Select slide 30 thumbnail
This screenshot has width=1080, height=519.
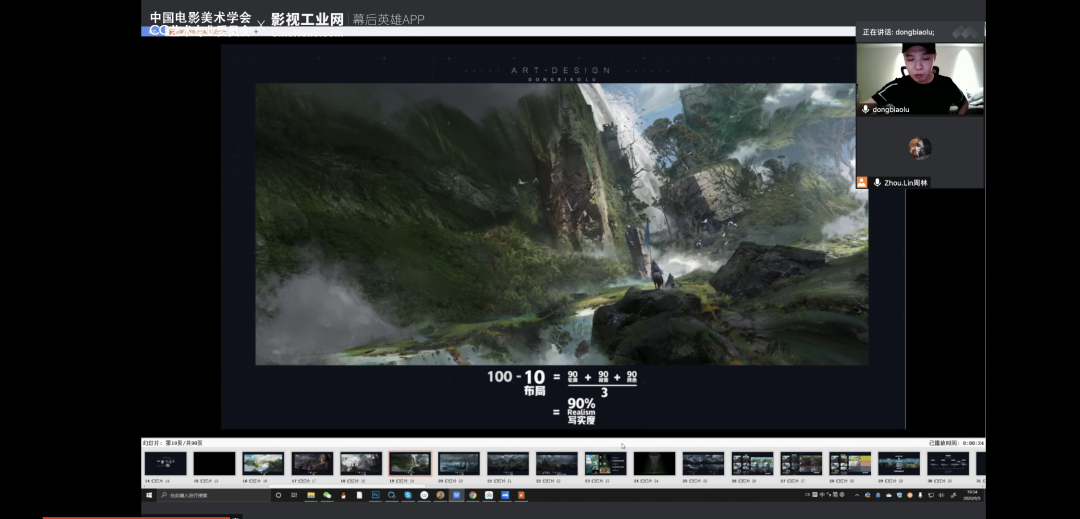[948, 463]
